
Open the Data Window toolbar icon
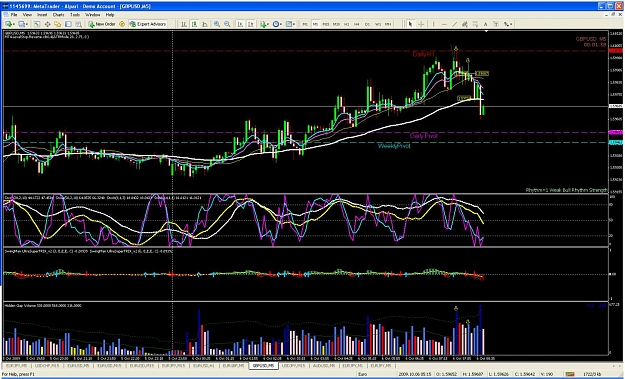[47, 24]
